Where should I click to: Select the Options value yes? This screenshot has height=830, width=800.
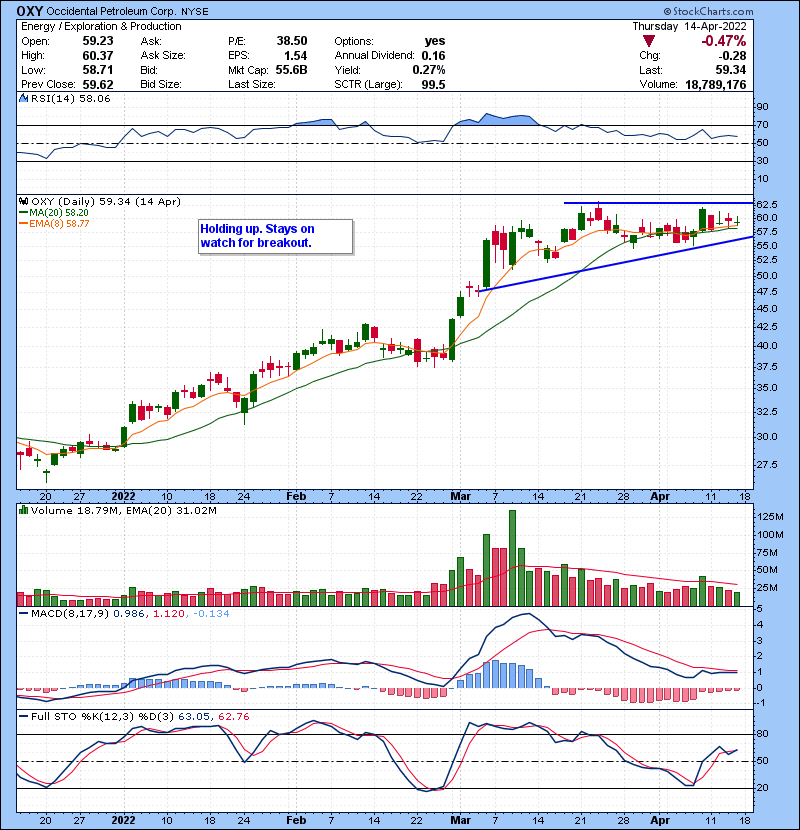(435, 41)
